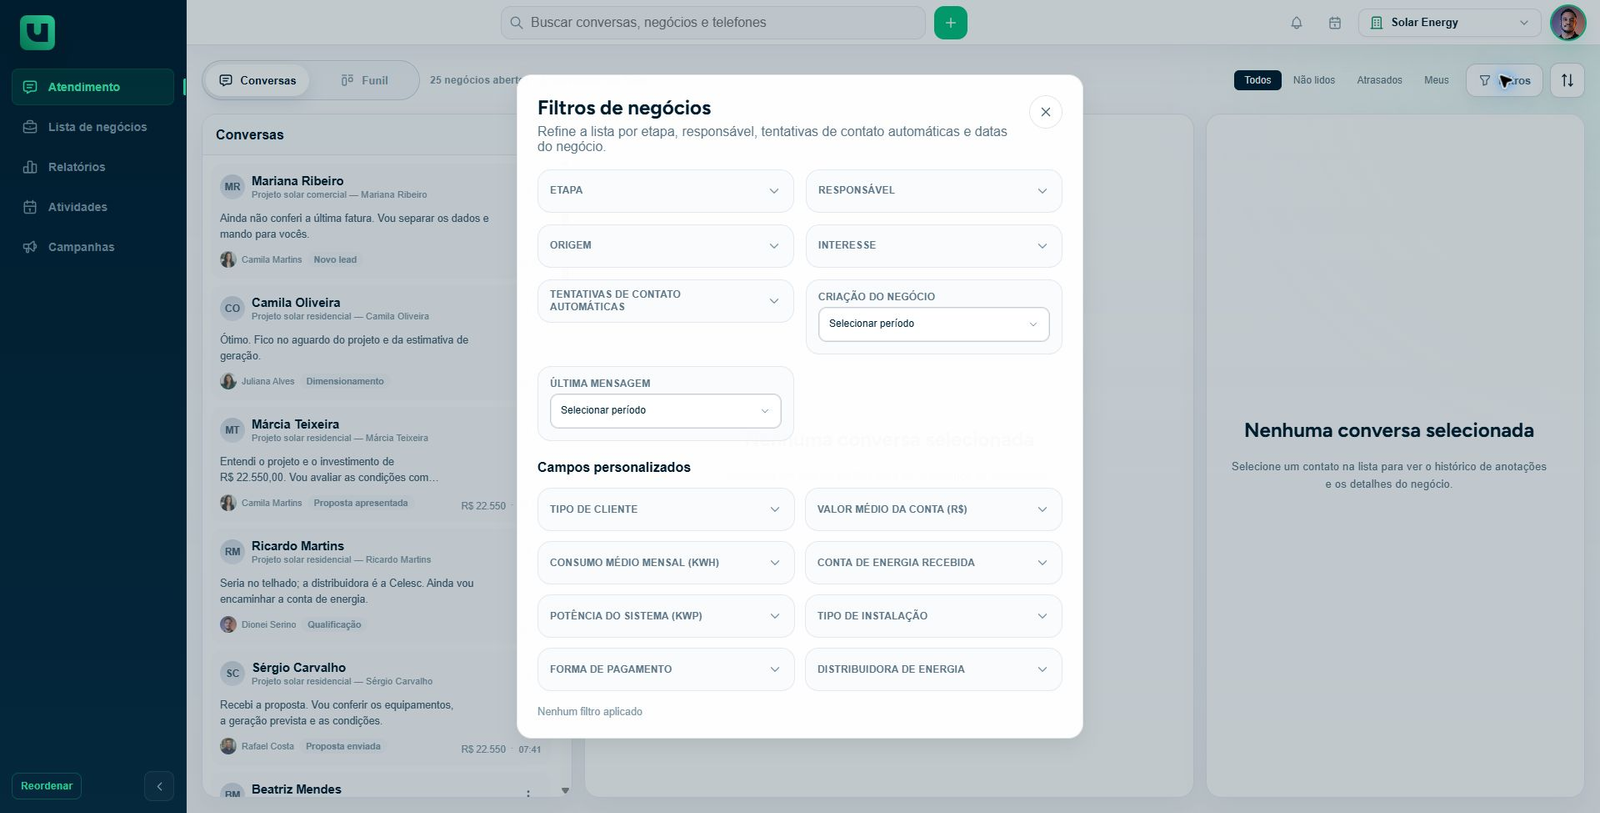Open the calendar icon in top bar
1600x813 pixels.
[1334, 22]
